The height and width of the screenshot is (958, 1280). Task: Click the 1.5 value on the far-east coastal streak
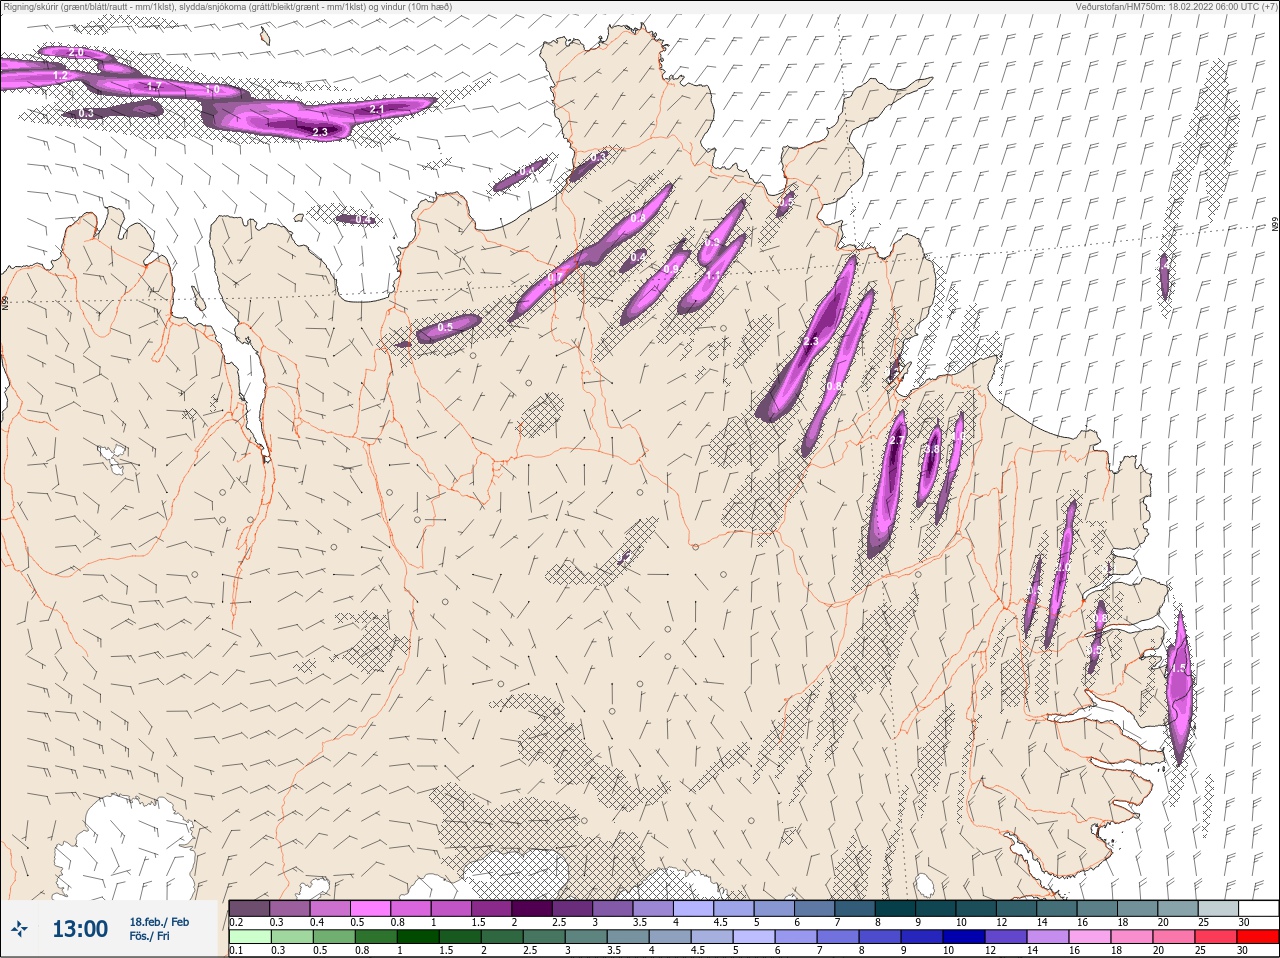pyautogui.click(x=1177, y=669)
